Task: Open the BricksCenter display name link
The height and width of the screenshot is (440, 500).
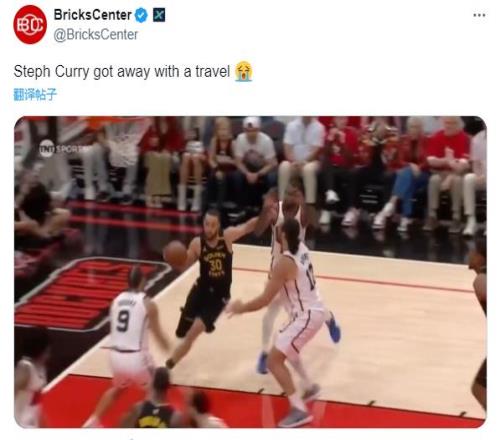Action: click(93, 15)
